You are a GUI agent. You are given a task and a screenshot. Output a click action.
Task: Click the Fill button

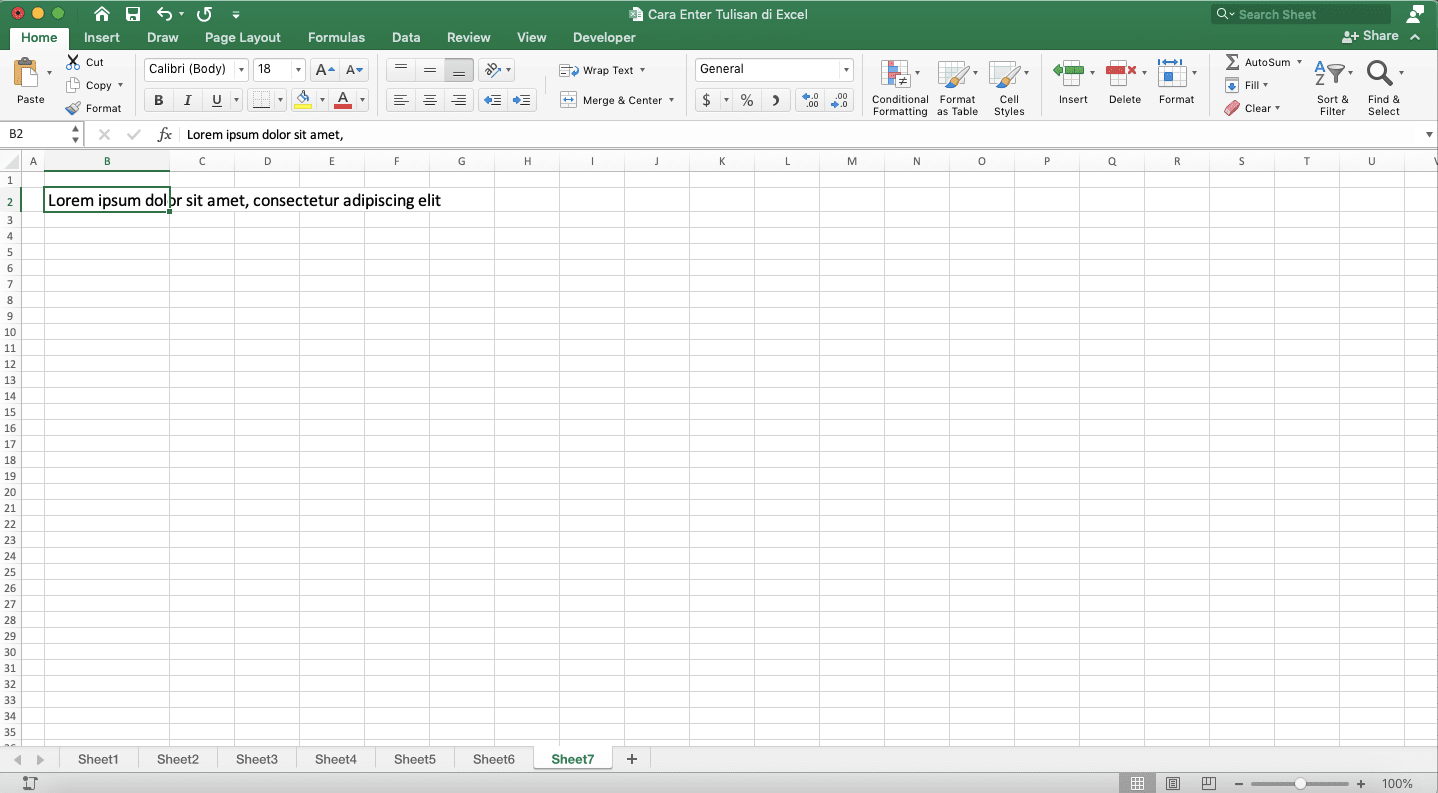coord(1247,85)
